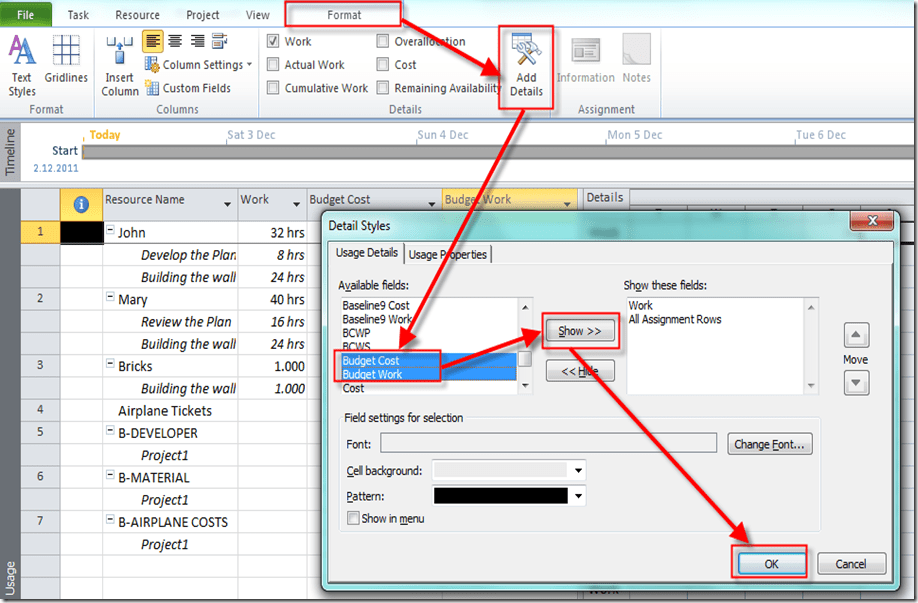The image size is (918, 603).
Task: Click OK in Detail Styles dialog
Action: click(771, 564)
